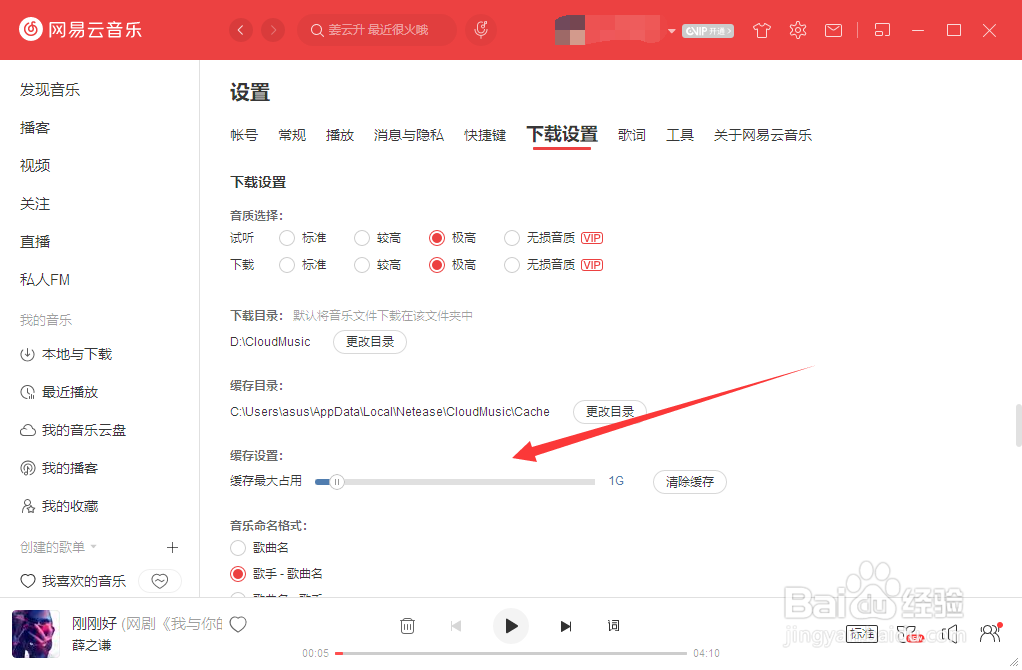Open the skin theme shirt icon
The width and height of the screenshot is (1022, 670).
761,30
